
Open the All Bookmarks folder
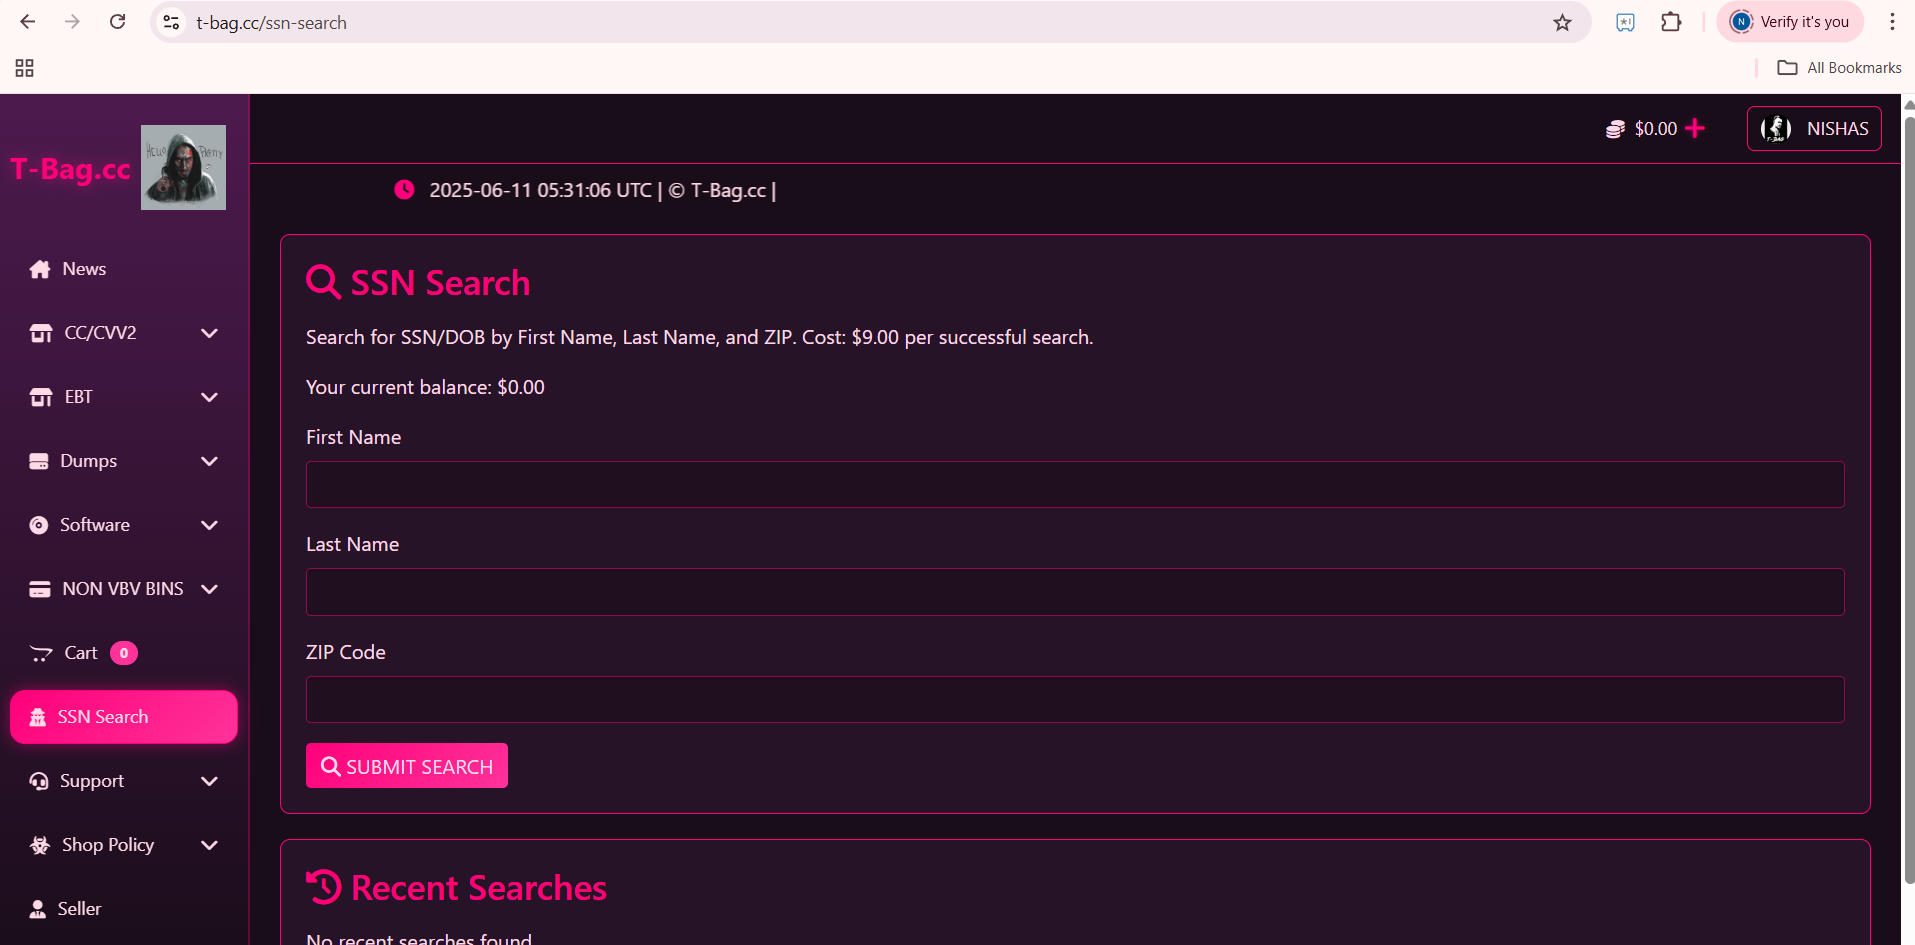pos(1839,68)
